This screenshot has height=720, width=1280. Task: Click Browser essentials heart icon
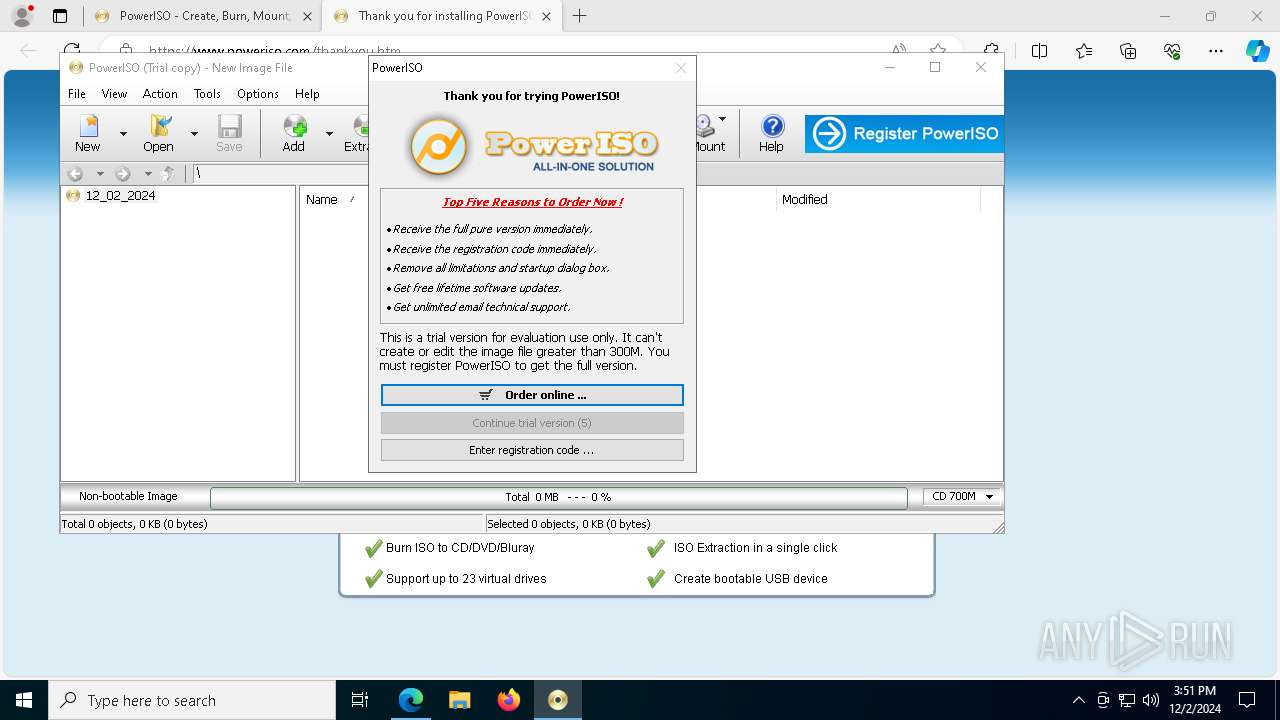pyautogui.click(x=1172, y=51)
